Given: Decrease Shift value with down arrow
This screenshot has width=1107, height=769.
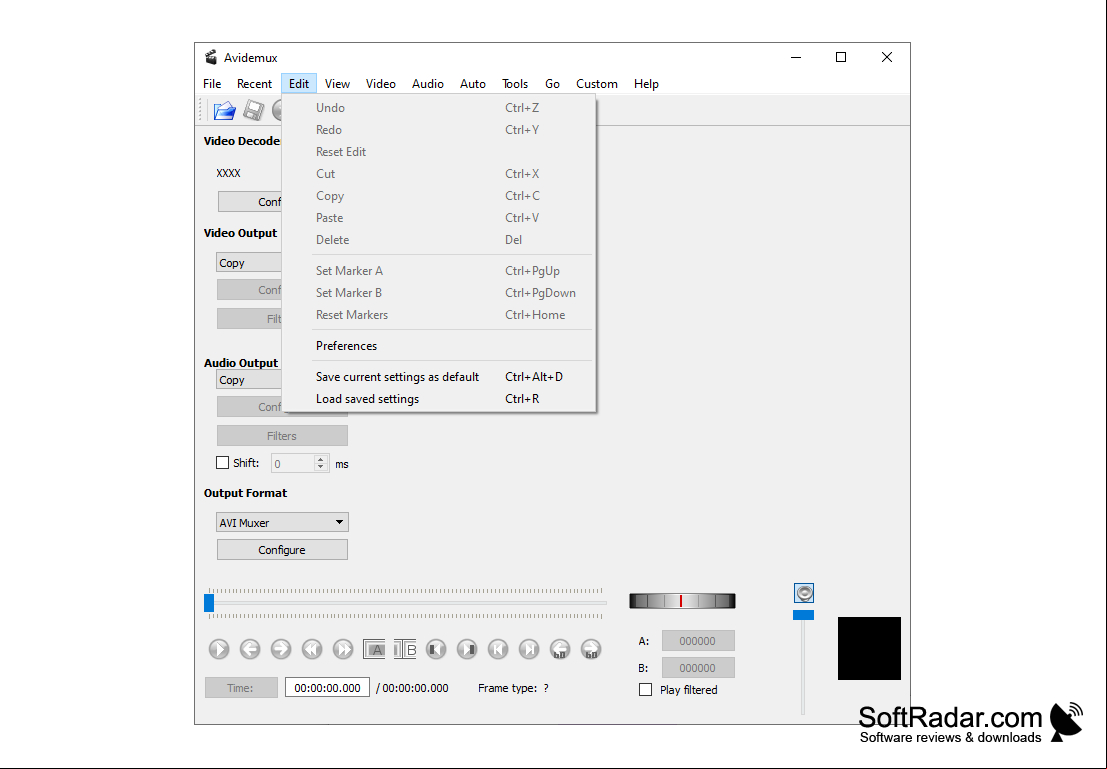Looking at the screenshot, I should (321, 467).
